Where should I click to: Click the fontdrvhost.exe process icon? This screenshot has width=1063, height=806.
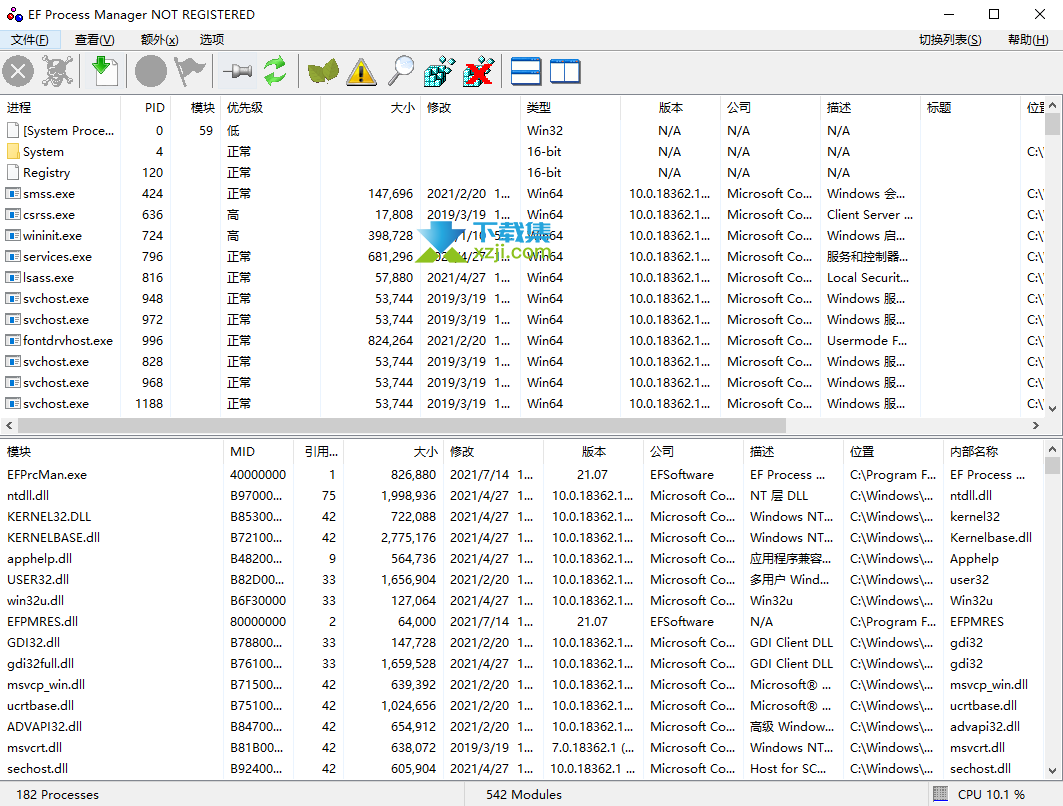point(13,341)
